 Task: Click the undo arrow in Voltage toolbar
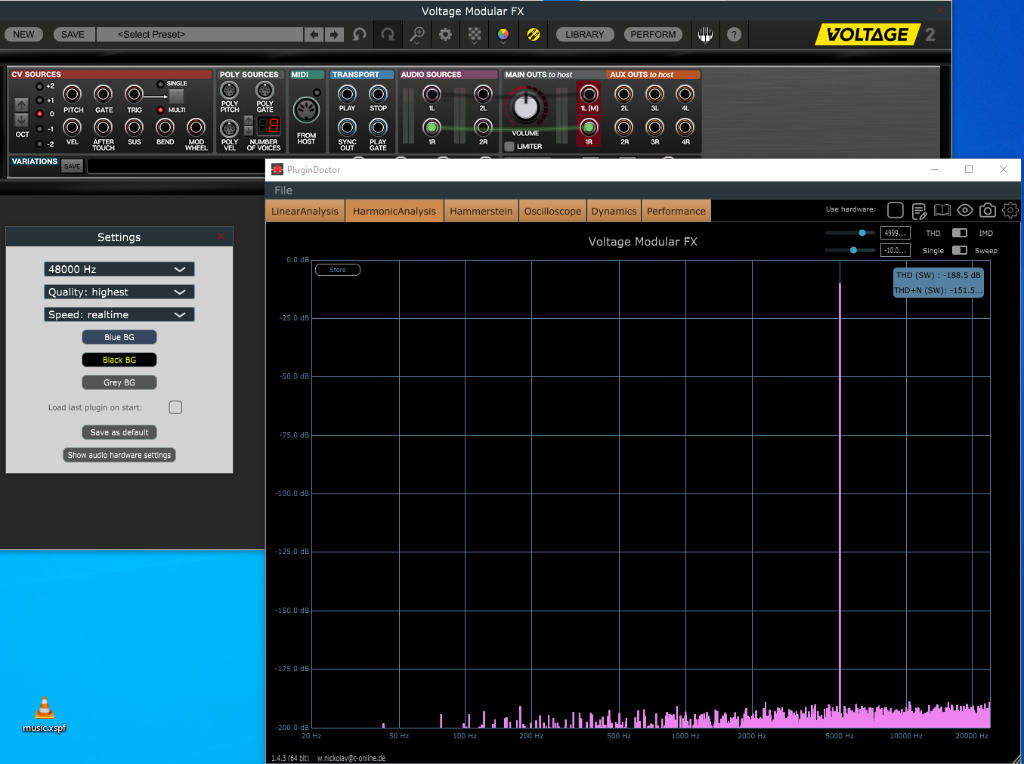[359, 35]
